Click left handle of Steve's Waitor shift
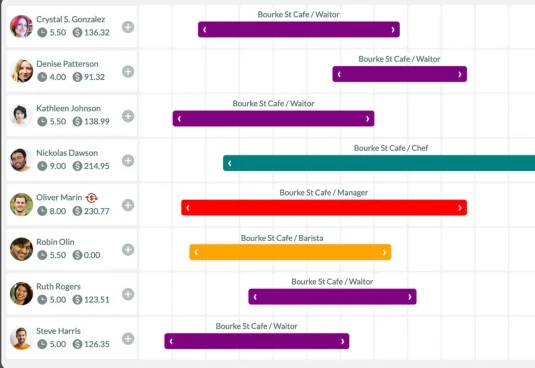535x368 pixels. tap(171, 341)
